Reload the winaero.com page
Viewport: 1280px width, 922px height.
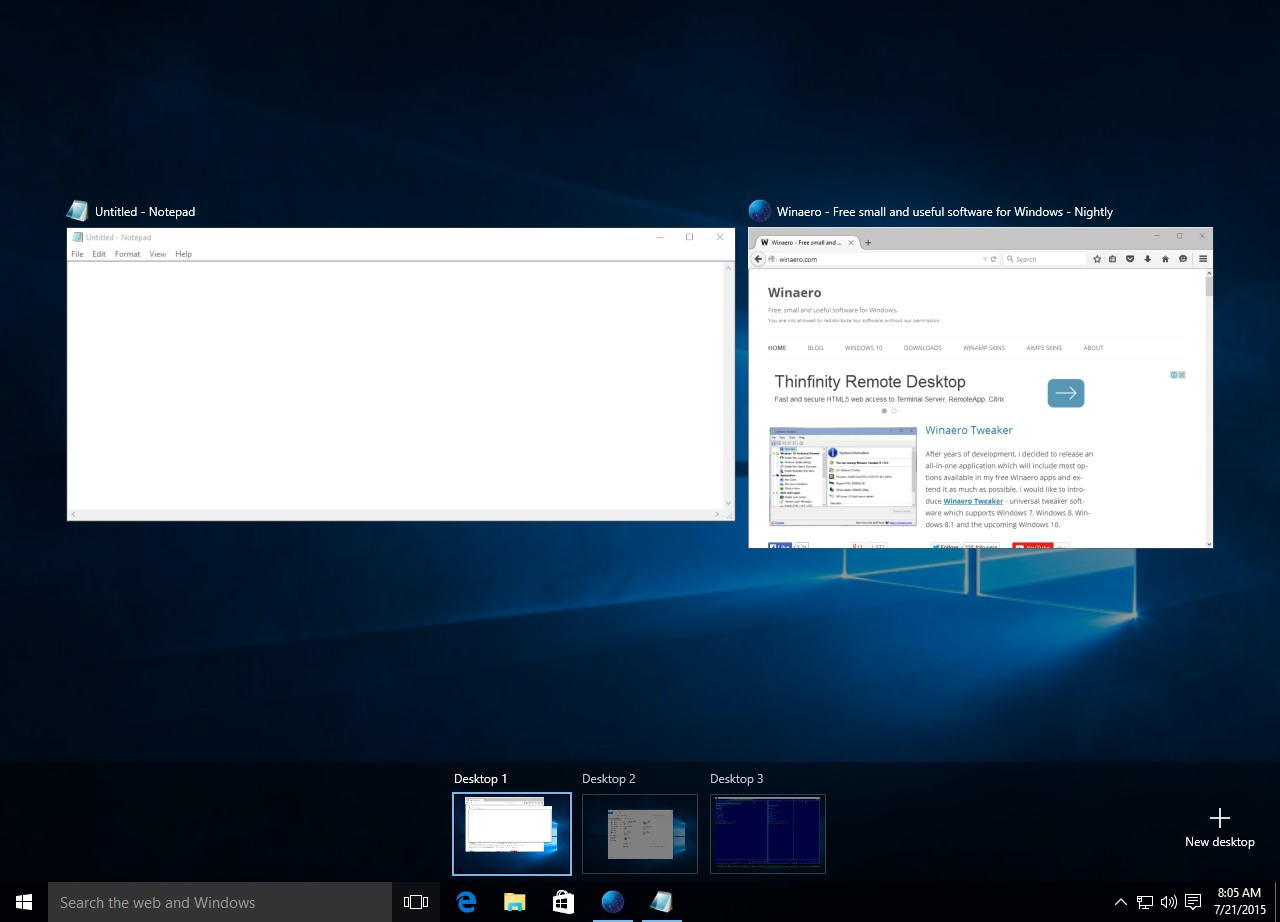993,258
